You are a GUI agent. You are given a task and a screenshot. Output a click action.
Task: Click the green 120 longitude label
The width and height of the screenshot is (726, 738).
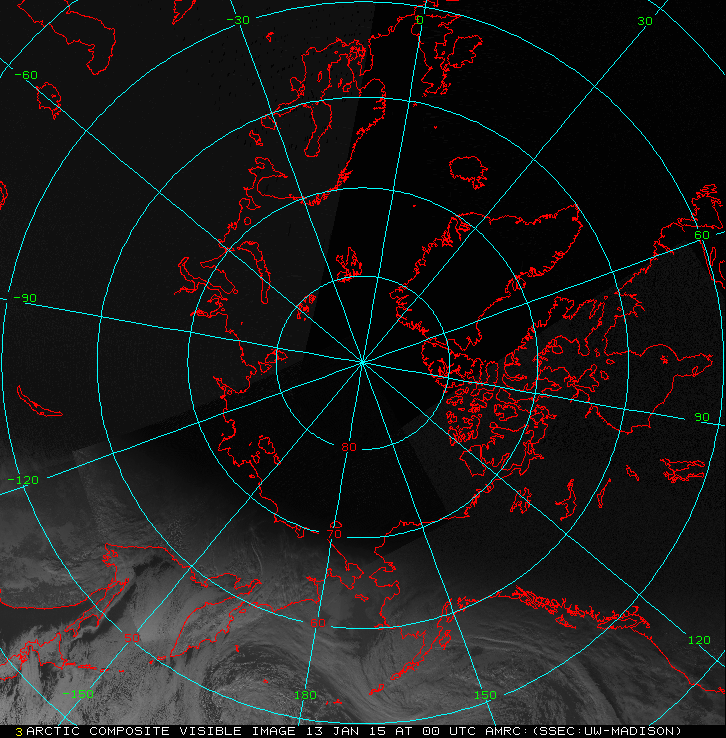pos(699,640)
